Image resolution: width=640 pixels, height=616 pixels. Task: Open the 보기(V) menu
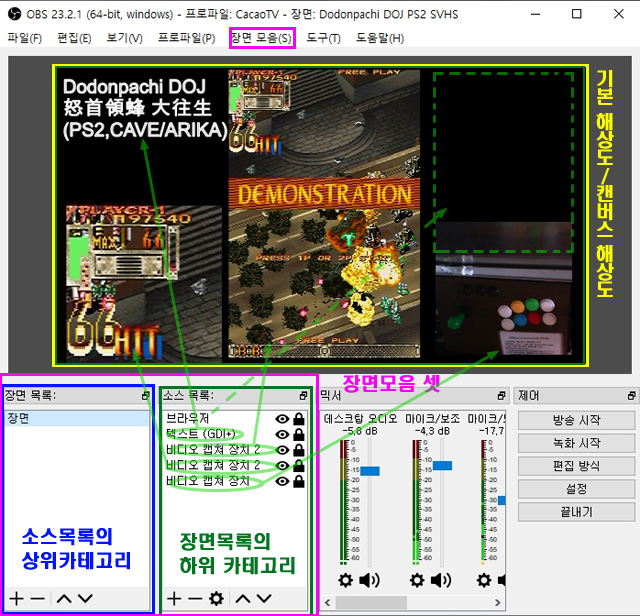coord(124,38)
